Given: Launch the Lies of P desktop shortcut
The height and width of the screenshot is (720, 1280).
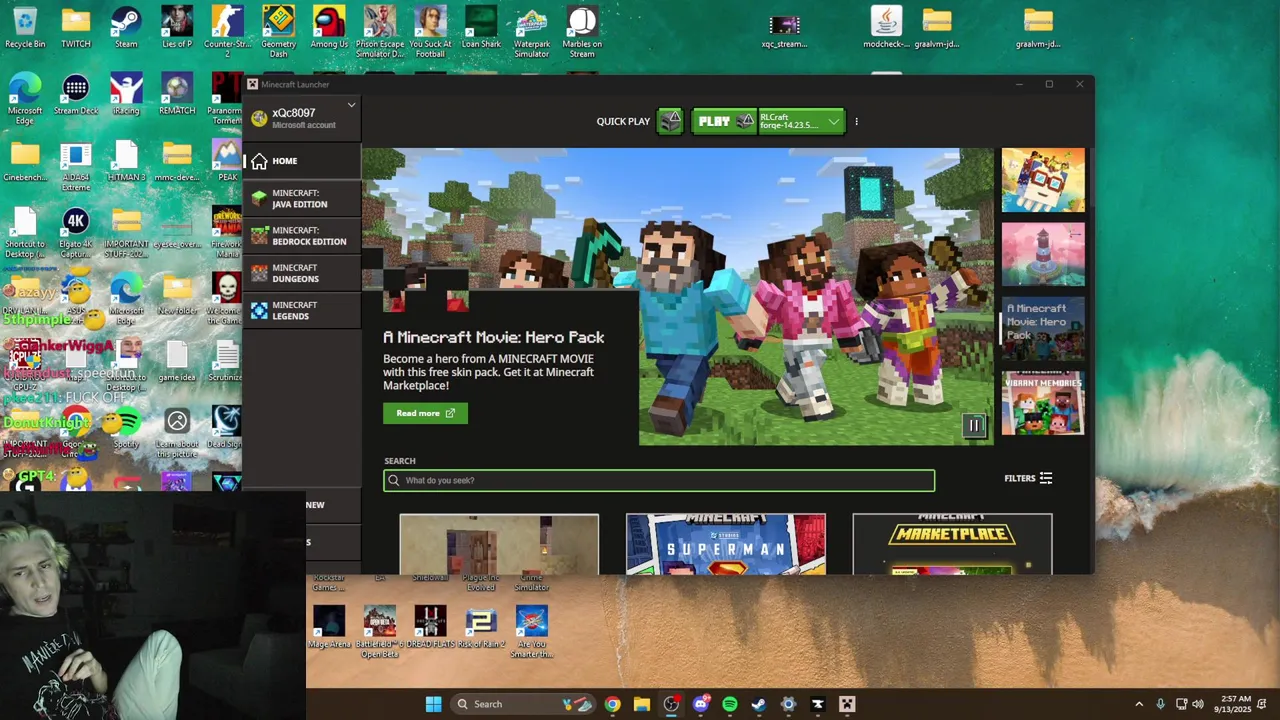Looking at the screenshot, I should pyautogui.click(x=177, y=28).
